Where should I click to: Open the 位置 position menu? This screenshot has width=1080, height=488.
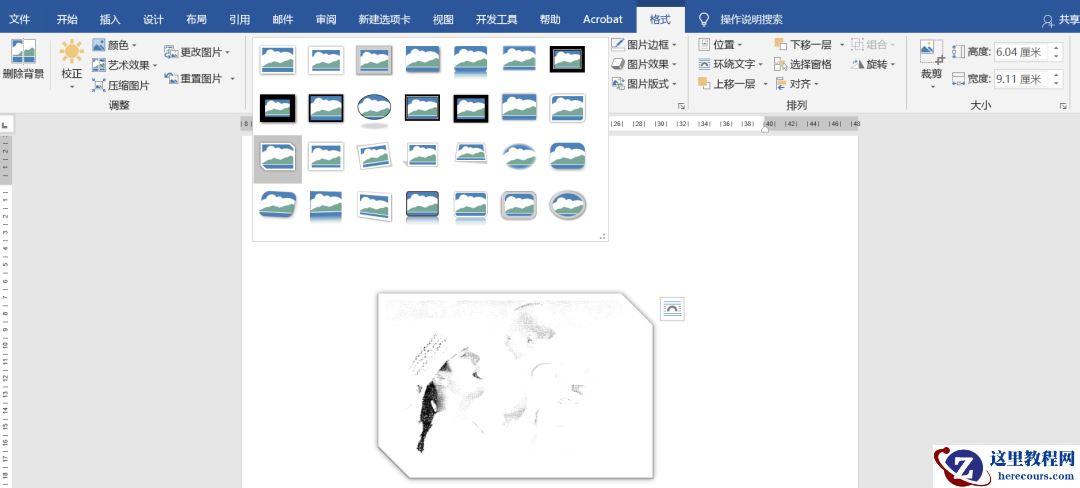[x=720, y=45]
